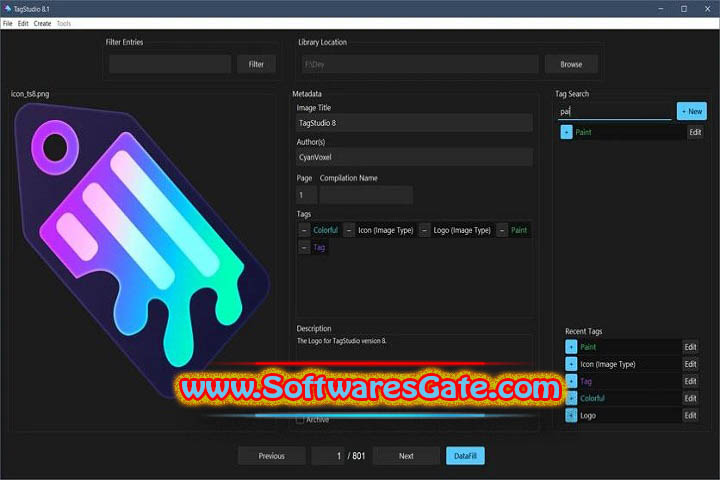Remove the Icon (Image Type) tag
The height and width of the screenshot is (480, 720).
(349, 230)
